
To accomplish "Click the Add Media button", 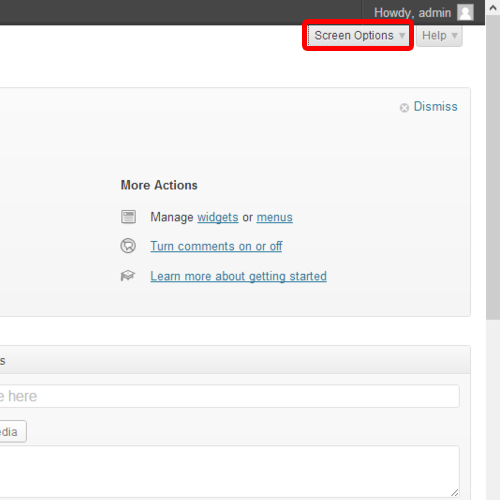I will (13, 432).
